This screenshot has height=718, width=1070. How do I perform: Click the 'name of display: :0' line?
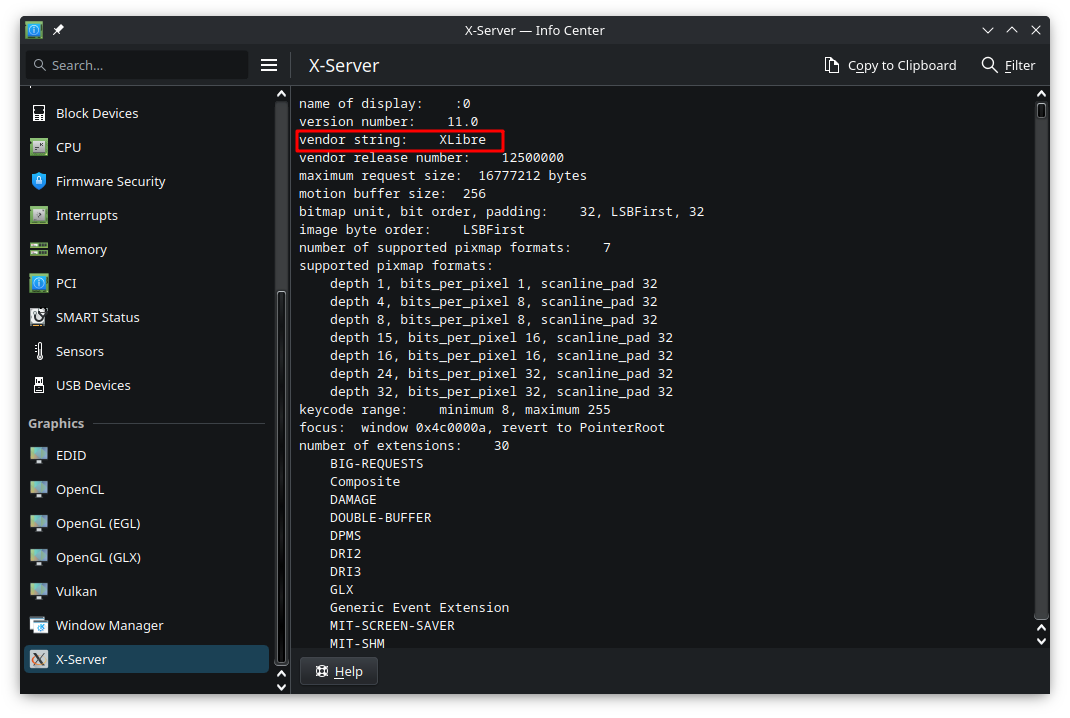pyautogui.click(x=385, y=104)
